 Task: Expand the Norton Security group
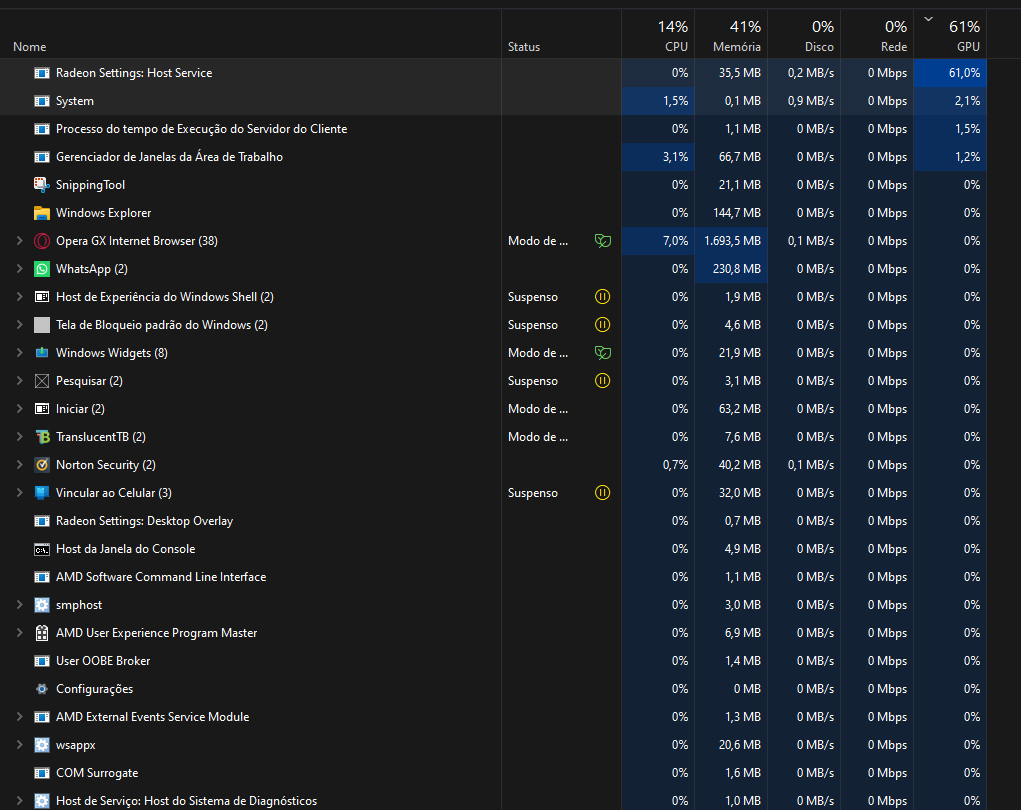[x=20, y=465]
